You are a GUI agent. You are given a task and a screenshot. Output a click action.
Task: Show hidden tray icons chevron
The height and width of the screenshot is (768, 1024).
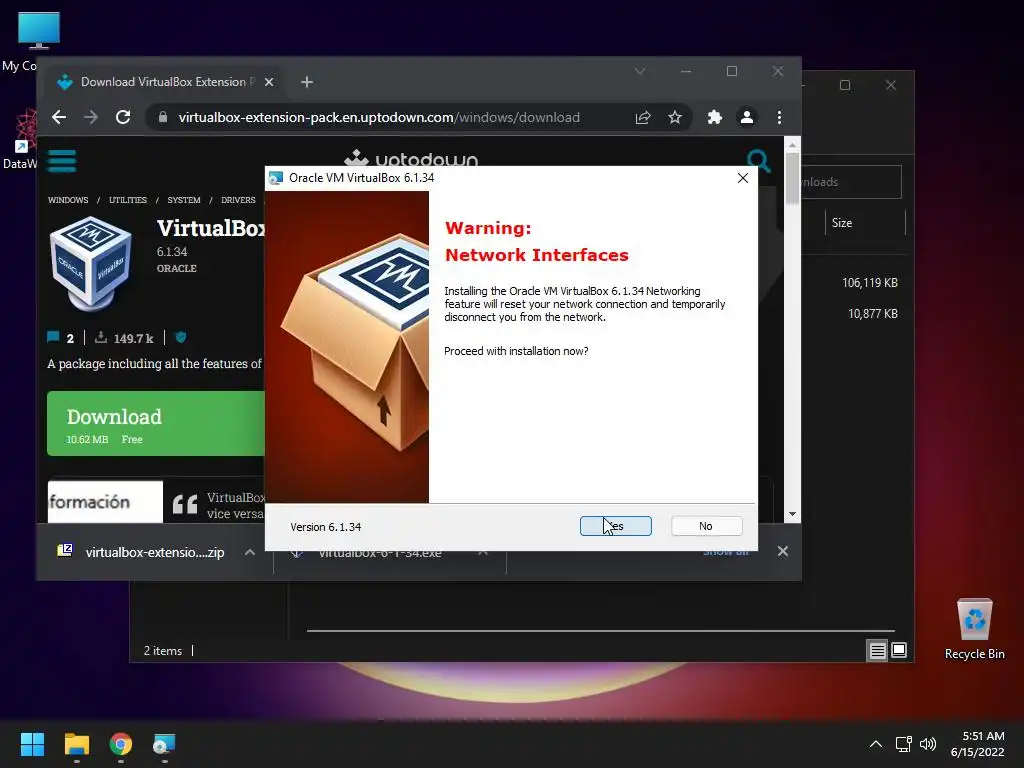pos(876,744)
